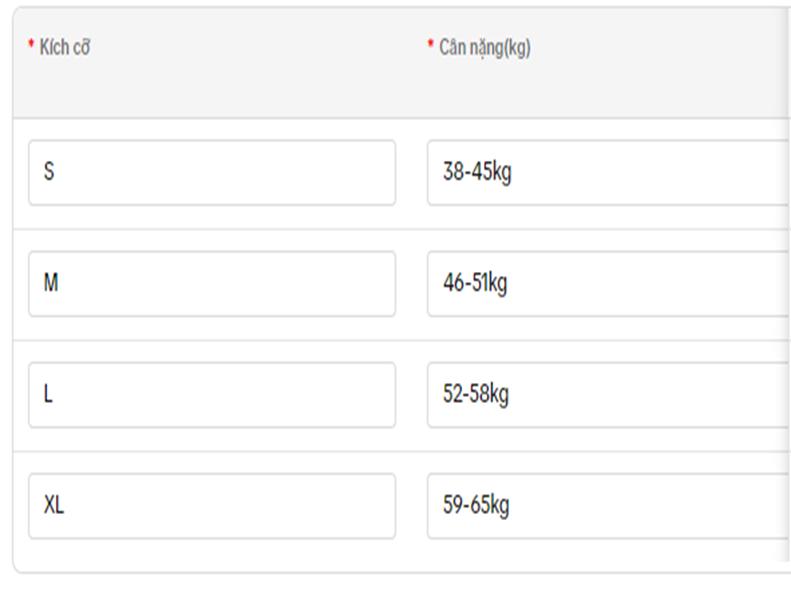
Task: Click the 52-58kg text in weight box
Action: pos(476,394)
